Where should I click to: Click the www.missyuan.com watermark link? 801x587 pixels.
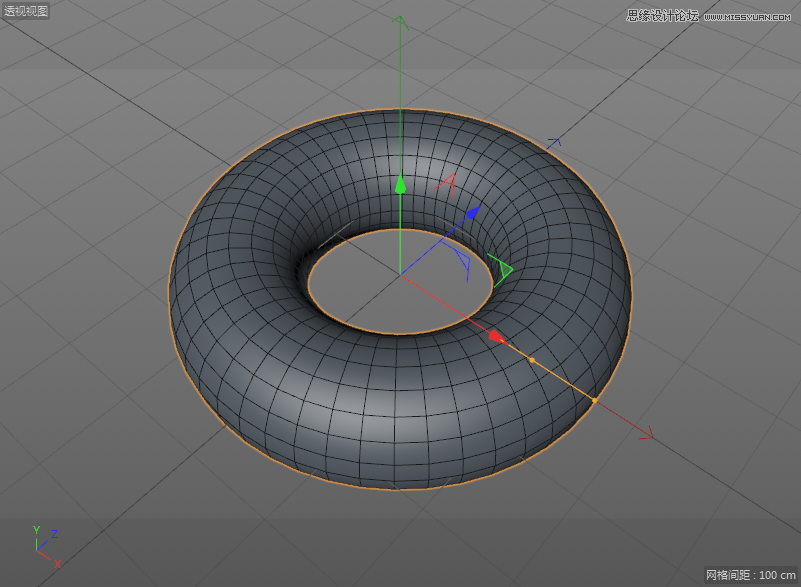pyautogui.click(x=749, y=15)
